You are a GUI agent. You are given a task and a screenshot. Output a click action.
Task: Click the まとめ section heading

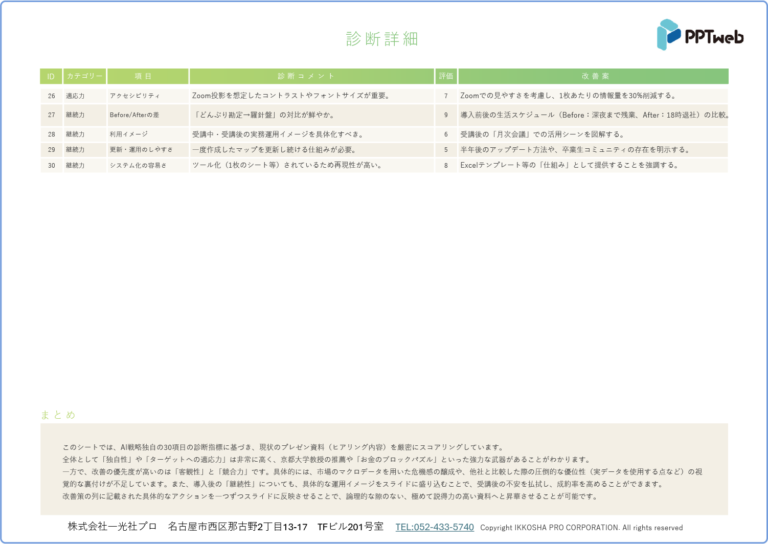pyautogui.click(x=58, y=415)
